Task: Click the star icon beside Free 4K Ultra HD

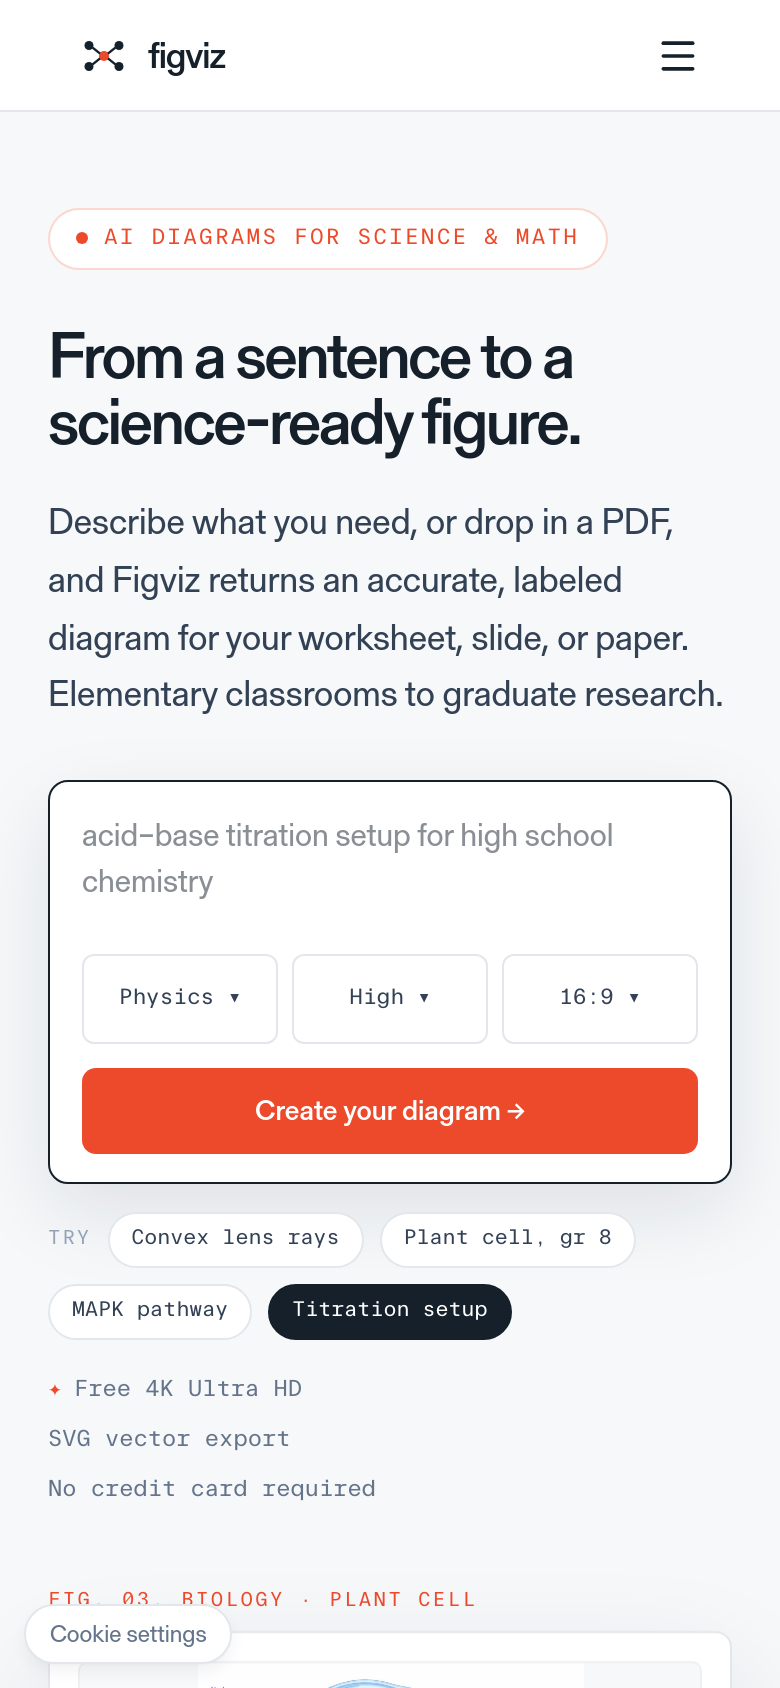Action: click(55, 1390)
